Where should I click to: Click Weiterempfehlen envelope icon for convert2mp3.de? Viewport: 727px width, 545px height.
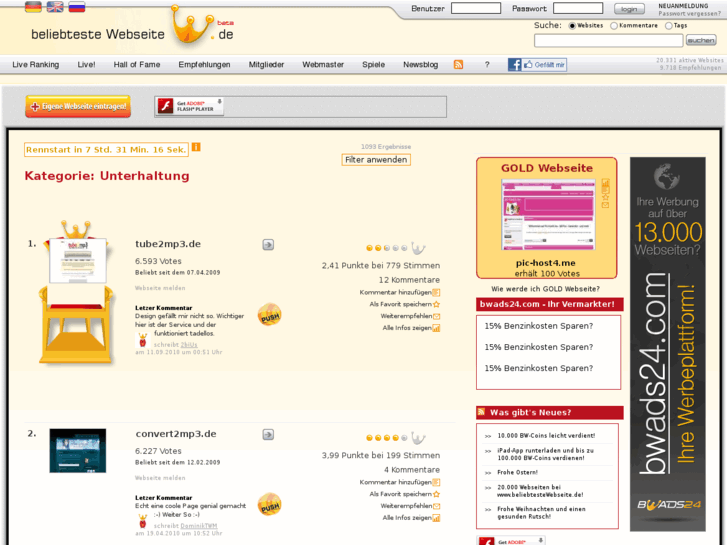[436, 506]
